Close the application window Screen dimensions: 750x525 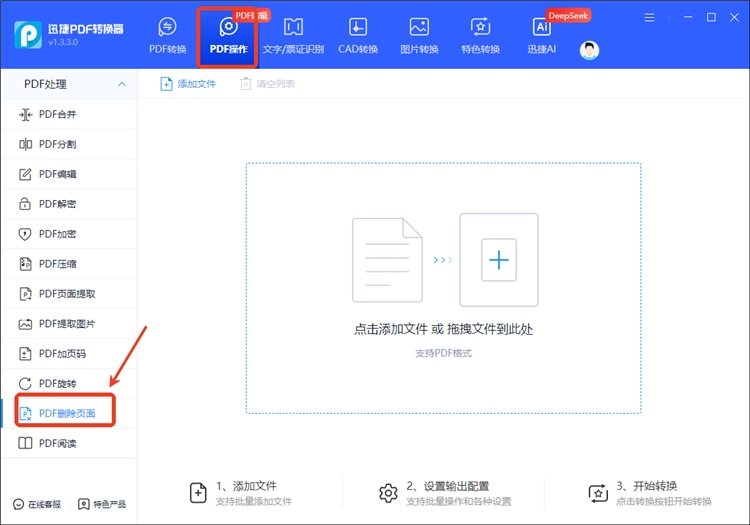(x=734, y=17)
